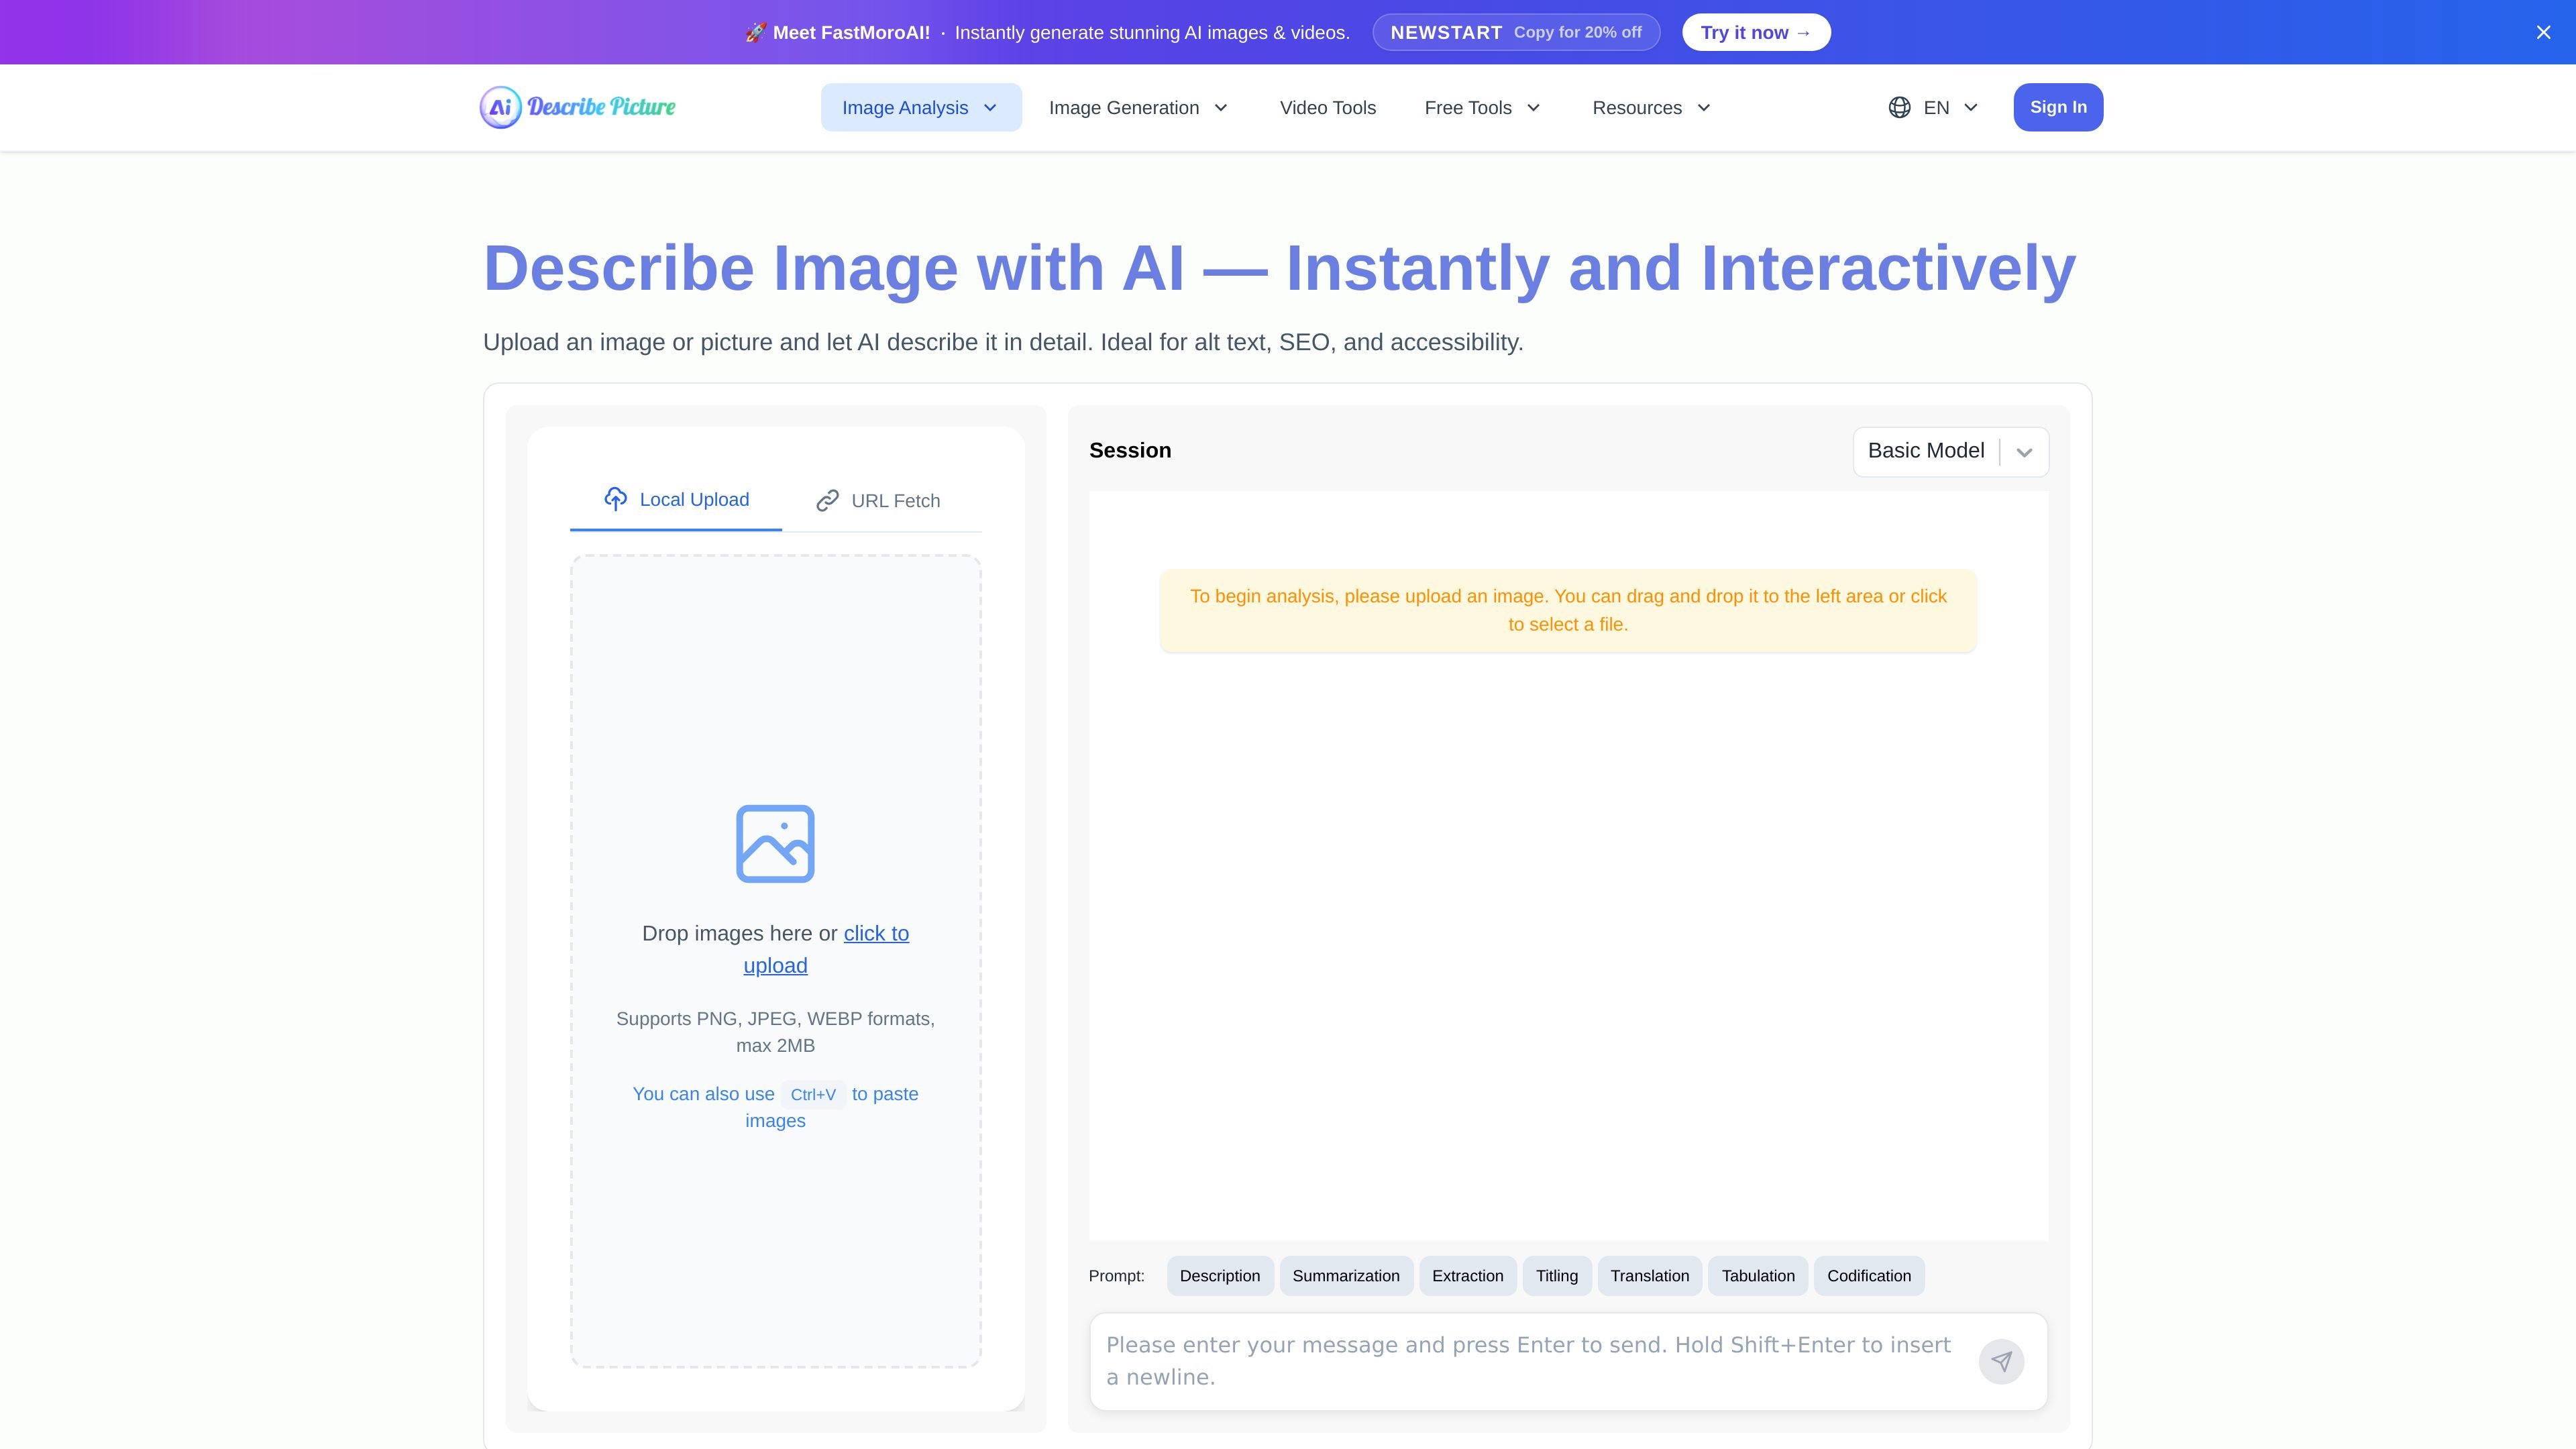Click the Describe Picture logo icon

[501, 107]
